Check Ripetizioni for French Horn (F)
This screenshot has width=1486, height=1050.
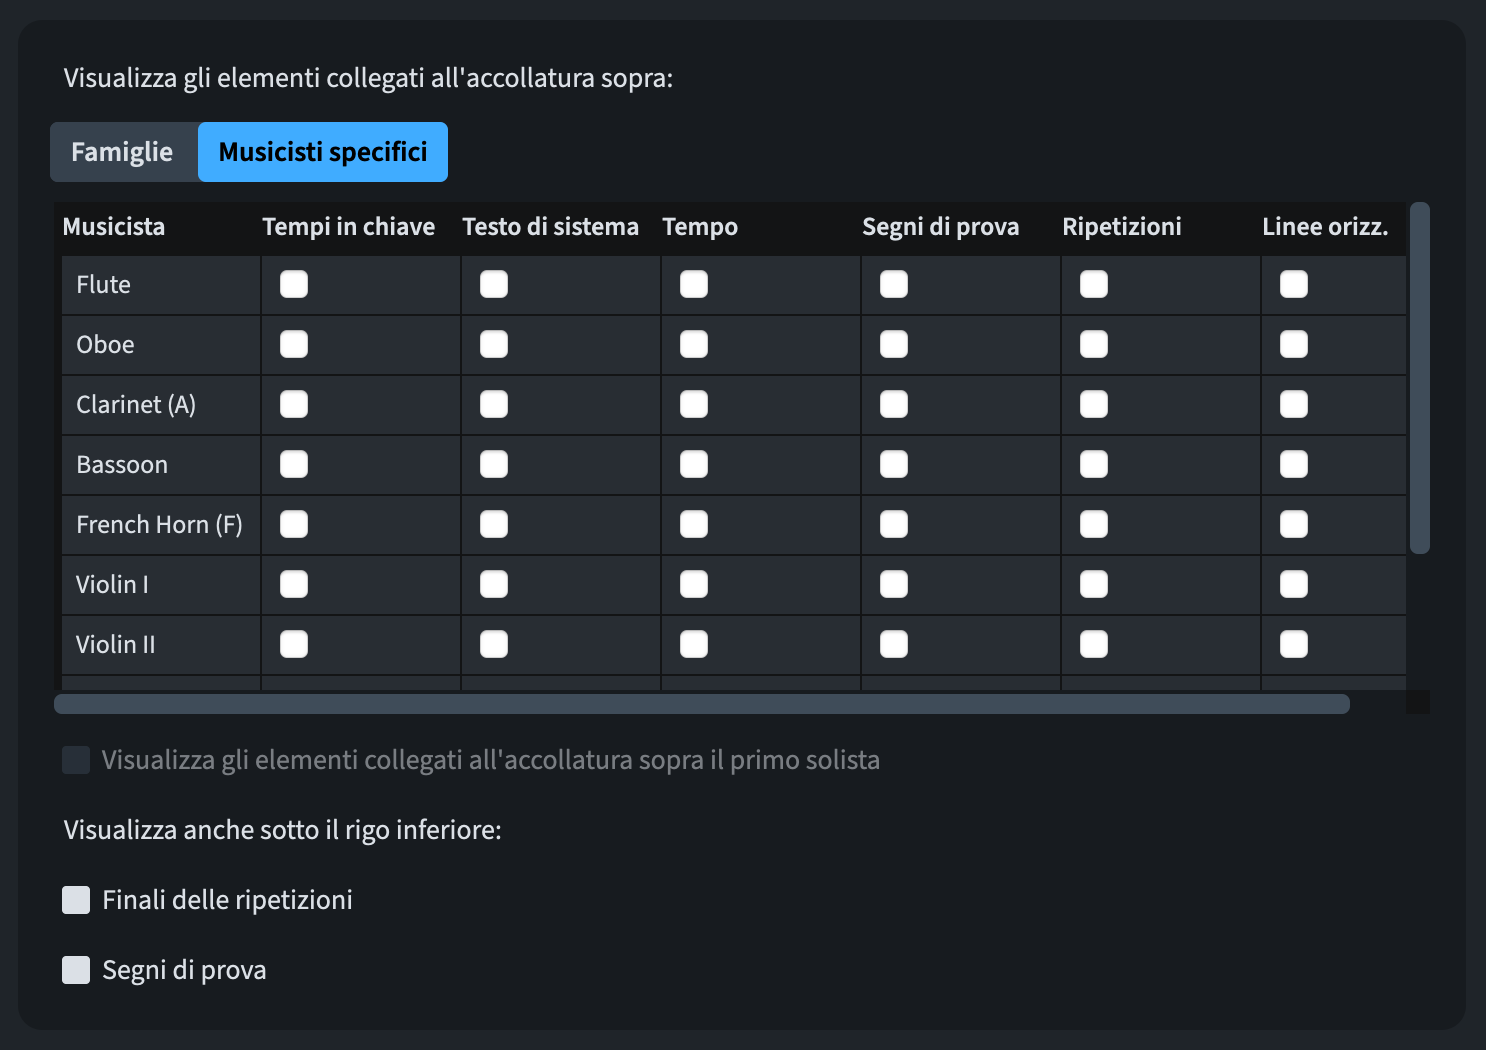coord(1094,525)
